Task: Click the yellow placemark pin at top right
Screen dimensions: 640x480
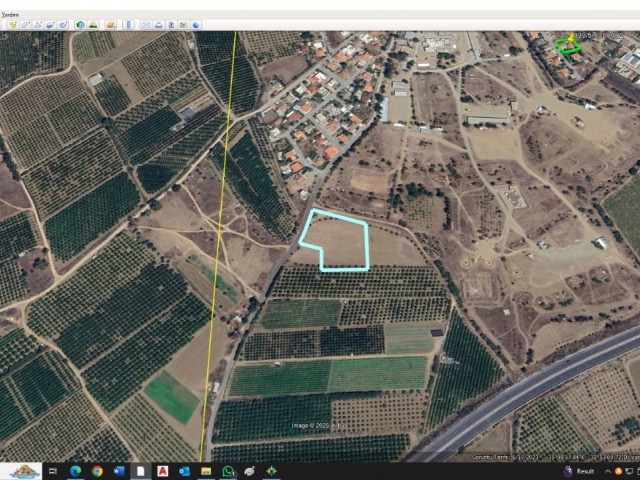Action: (571, 37)
